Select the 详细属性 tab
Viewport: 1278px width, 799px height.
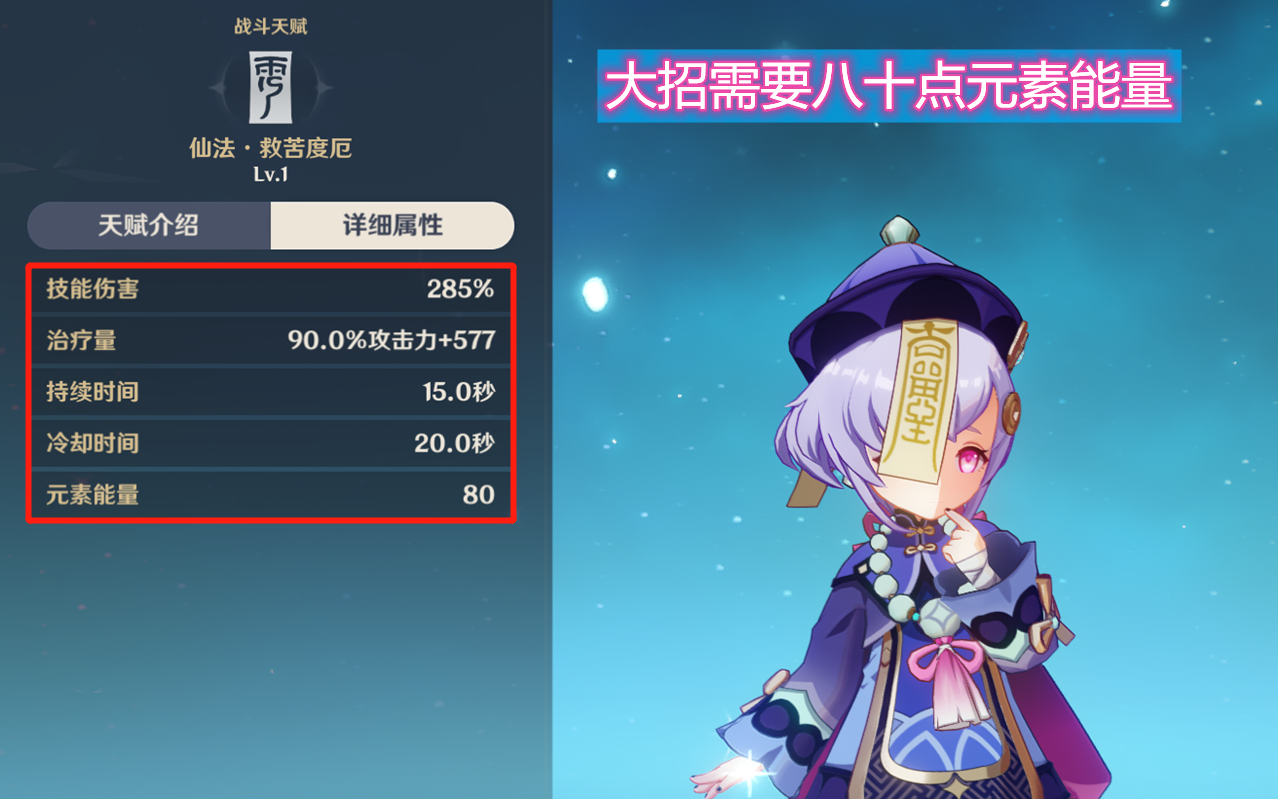pos(392,225)
